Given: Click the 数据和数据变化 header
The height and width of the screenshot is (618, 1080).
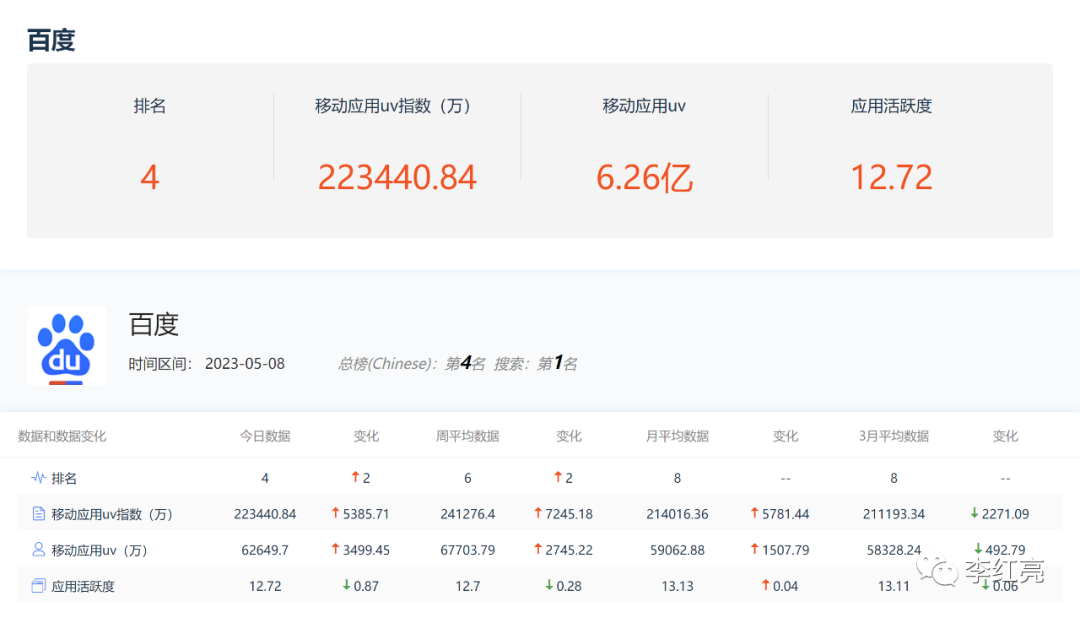Looking at the screenshot, I should click(x=62, y=436).
